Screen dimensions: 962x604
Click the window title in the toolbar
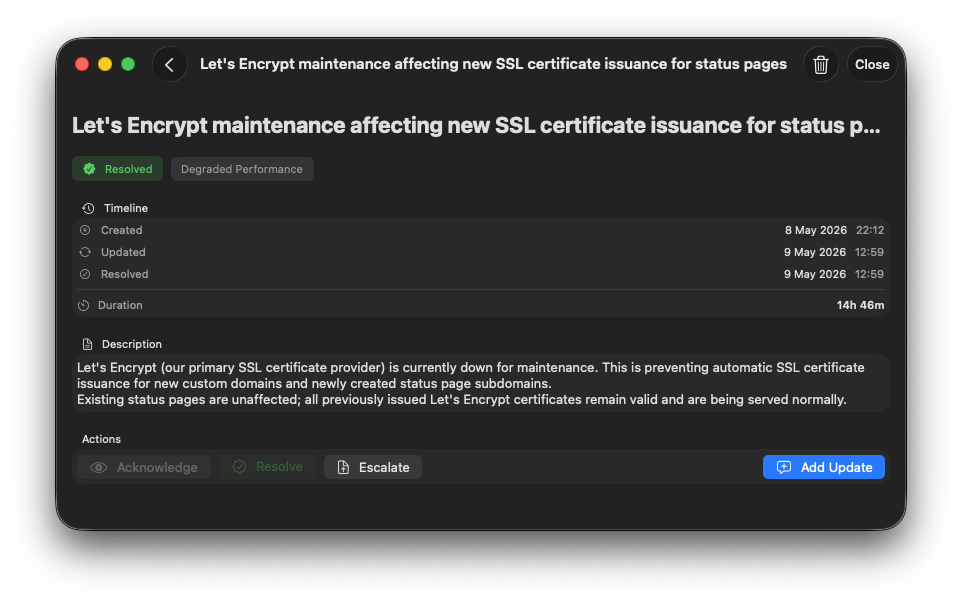493,64
